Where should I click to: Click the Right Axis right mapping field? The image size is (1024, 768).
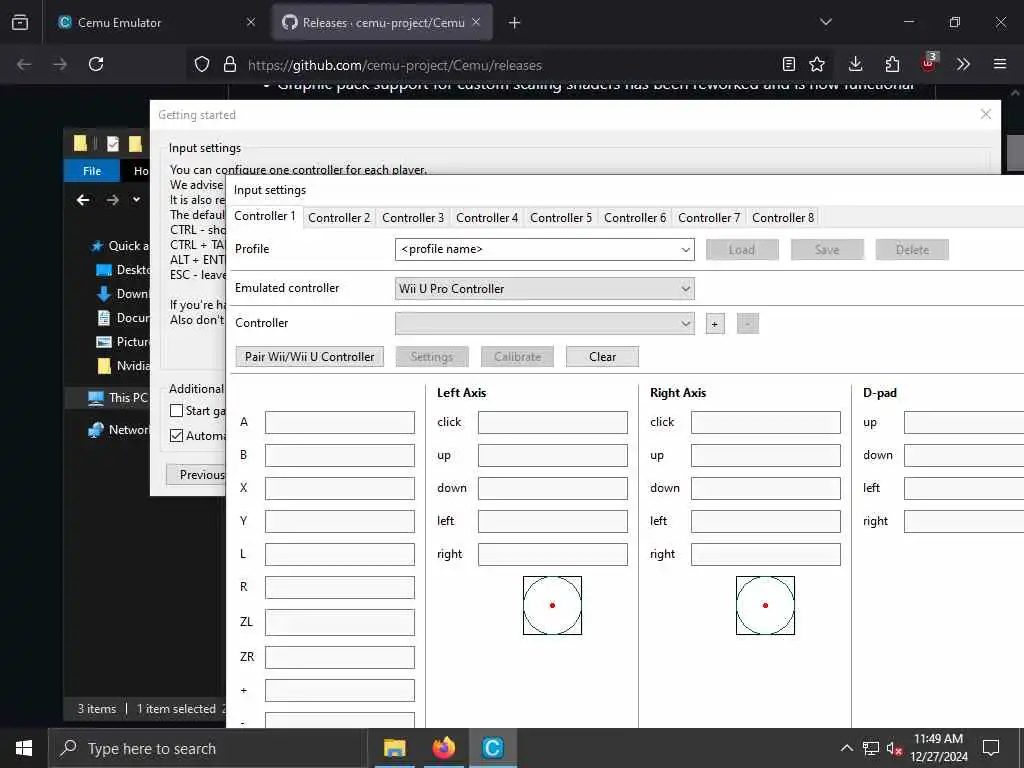pos(765,554)
